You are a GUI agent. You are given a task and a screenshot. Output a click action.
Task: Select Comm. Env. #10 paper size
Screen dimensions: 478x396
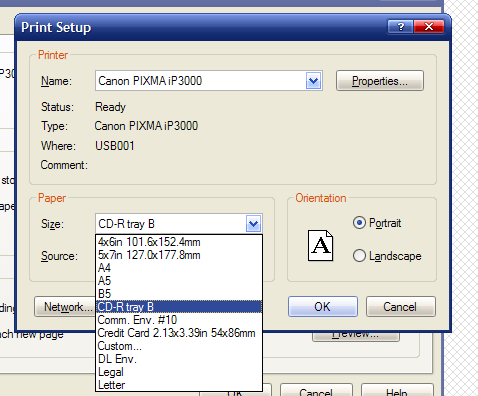[x=179, y=320]
